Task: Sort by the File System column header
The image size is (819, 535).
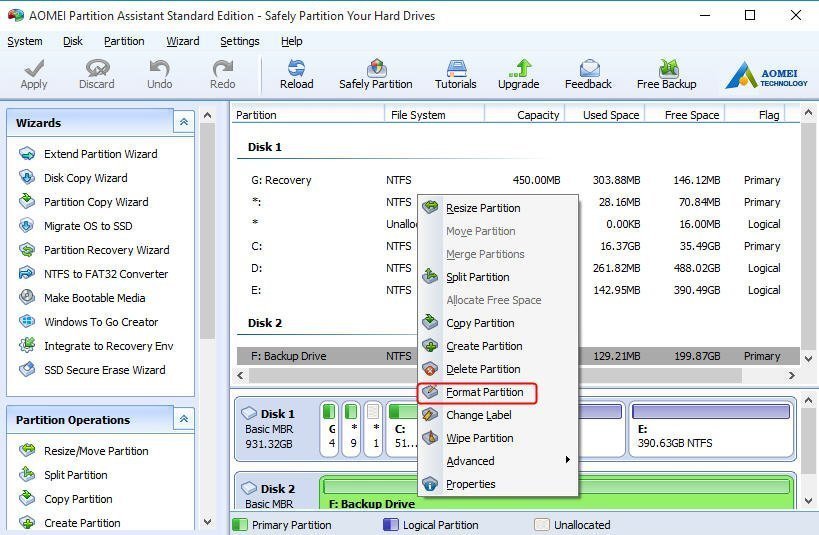Action: [435, 115]
